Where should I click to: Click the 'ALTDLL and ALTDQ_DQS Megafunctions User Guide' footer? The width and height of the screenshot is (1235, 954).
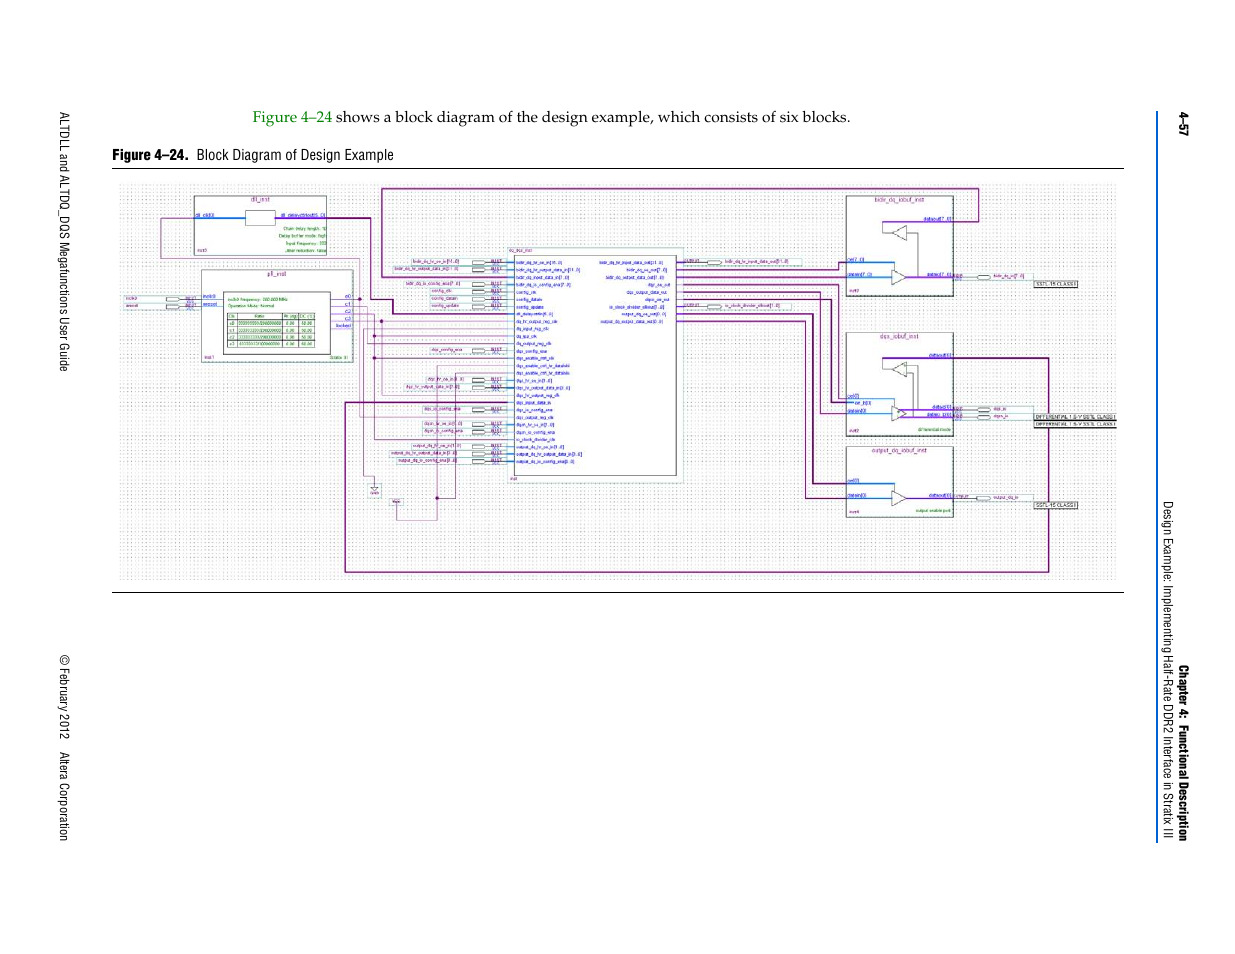64,241
